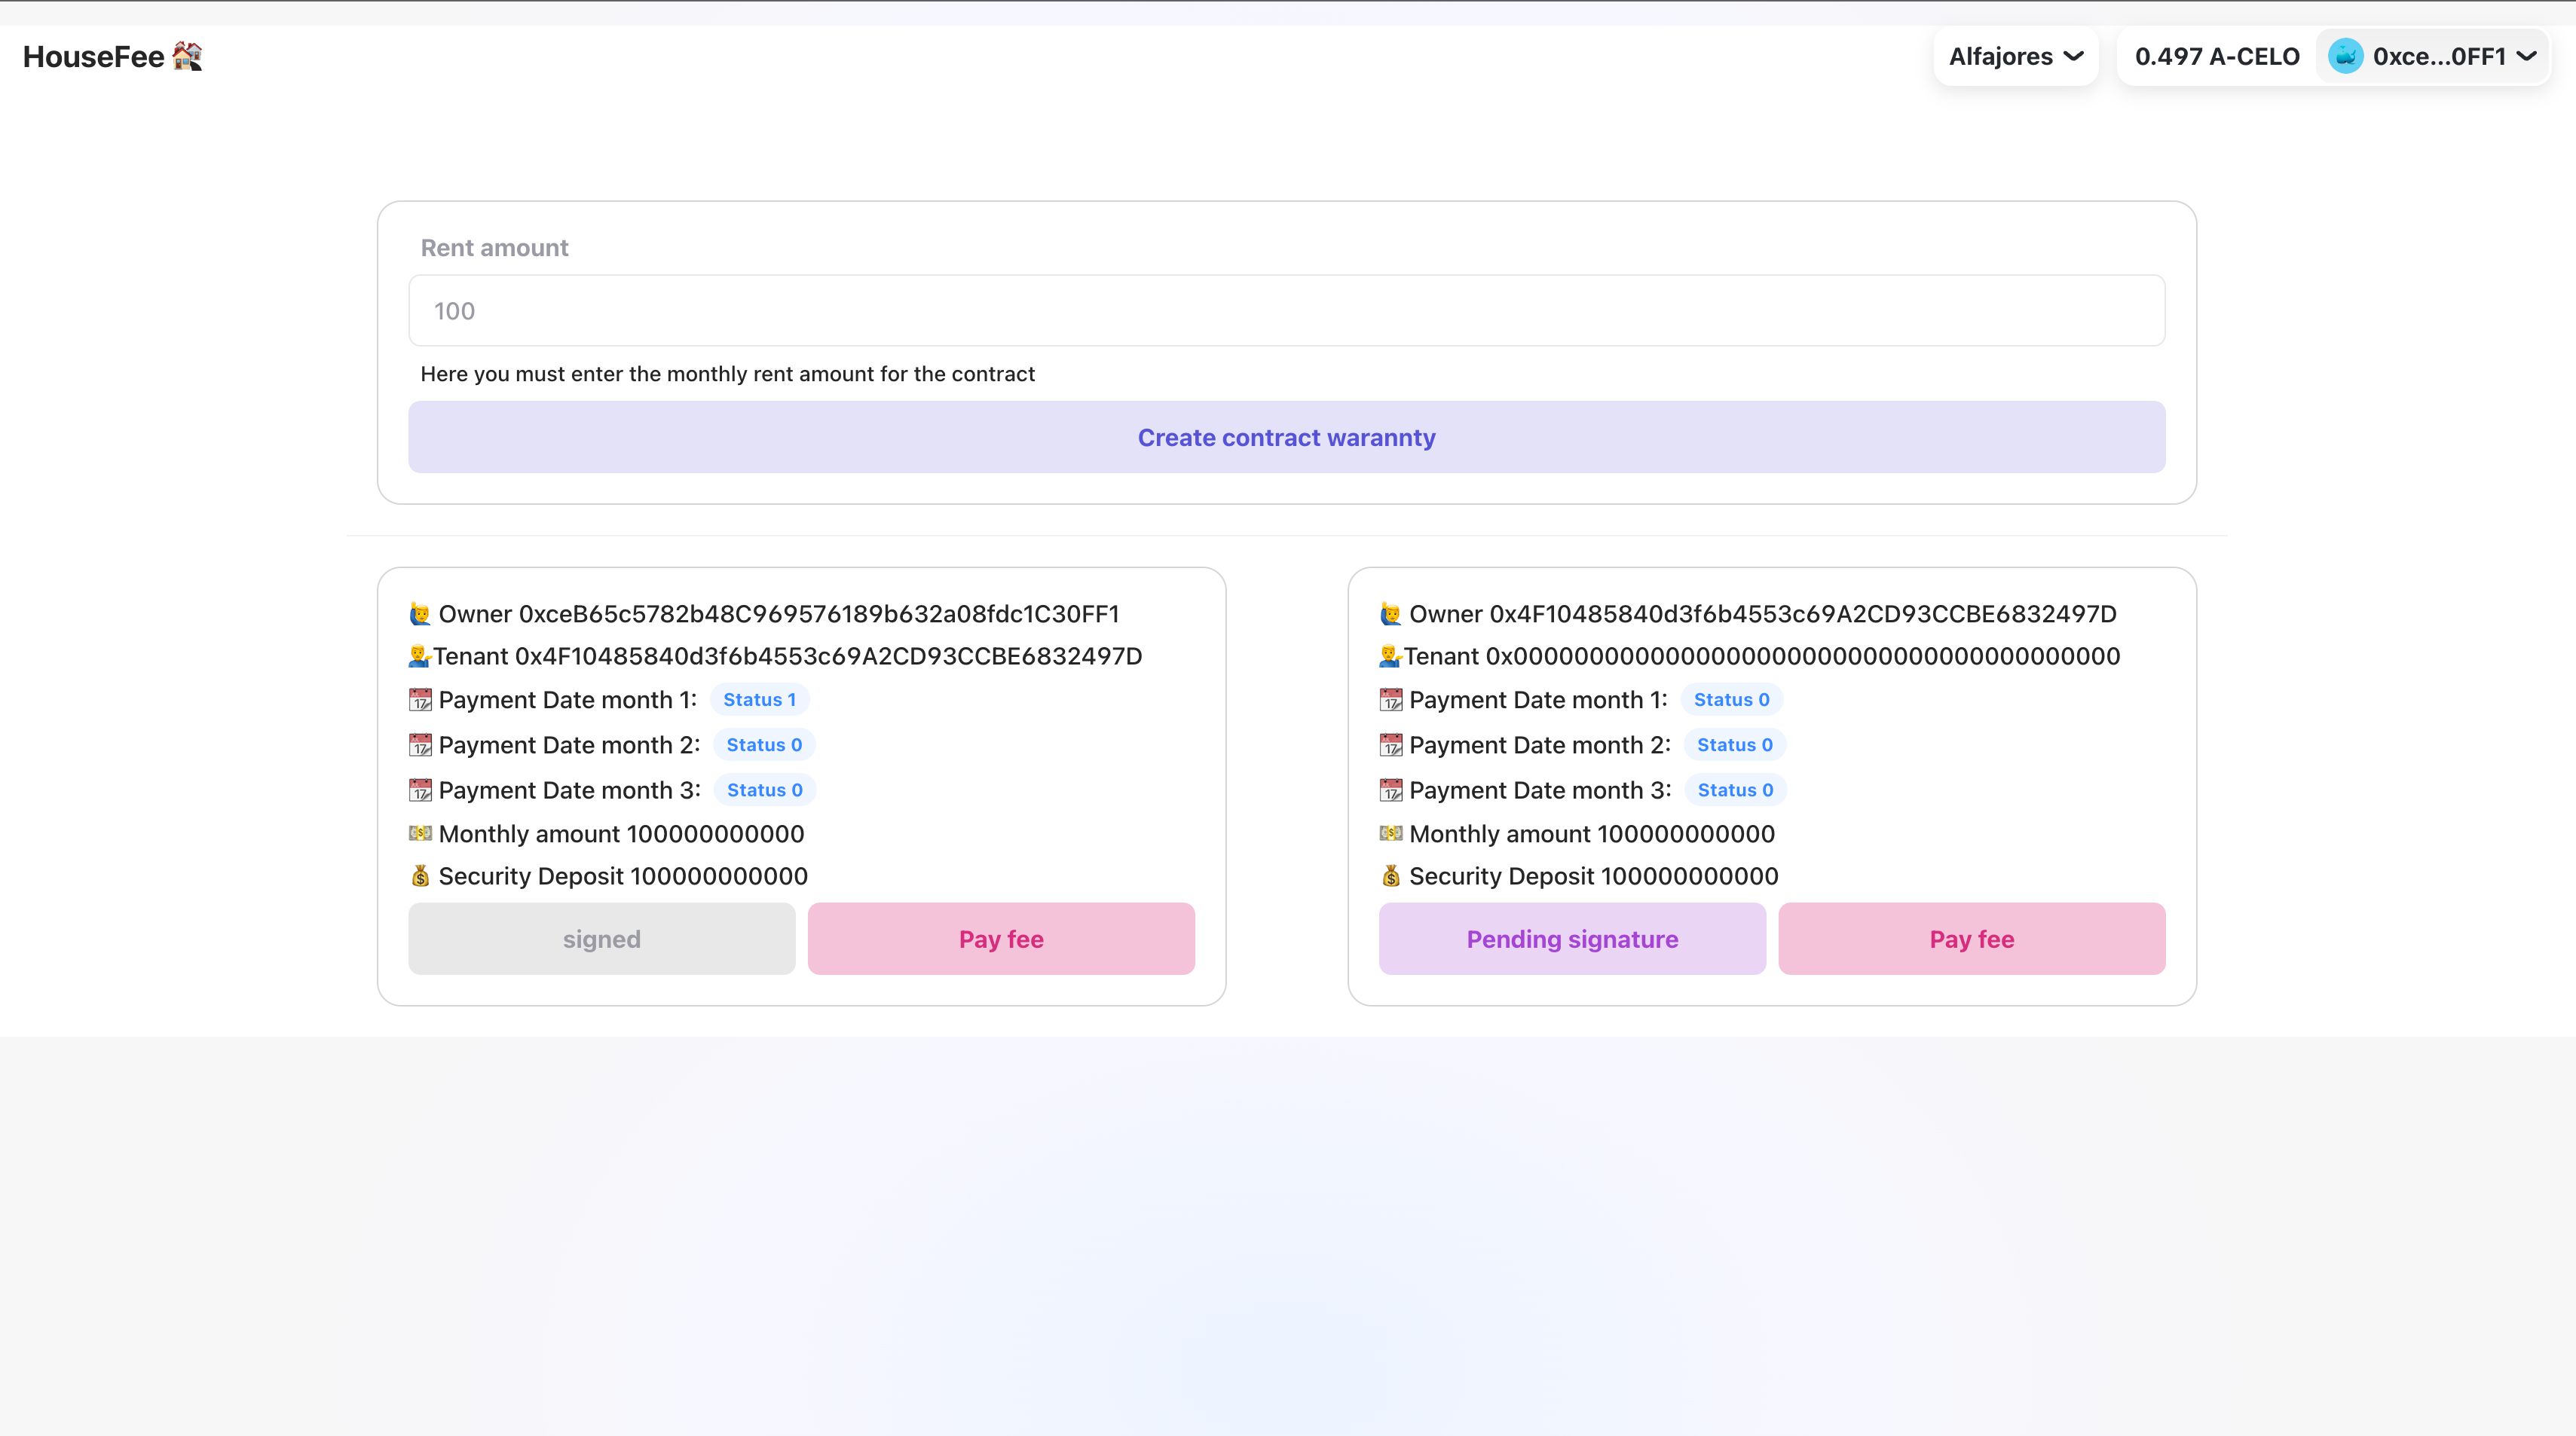Click tenant address 0x4F10485840d3...6832497D in first card
Screen dimensions: 2576x1436
click(828, 656)
